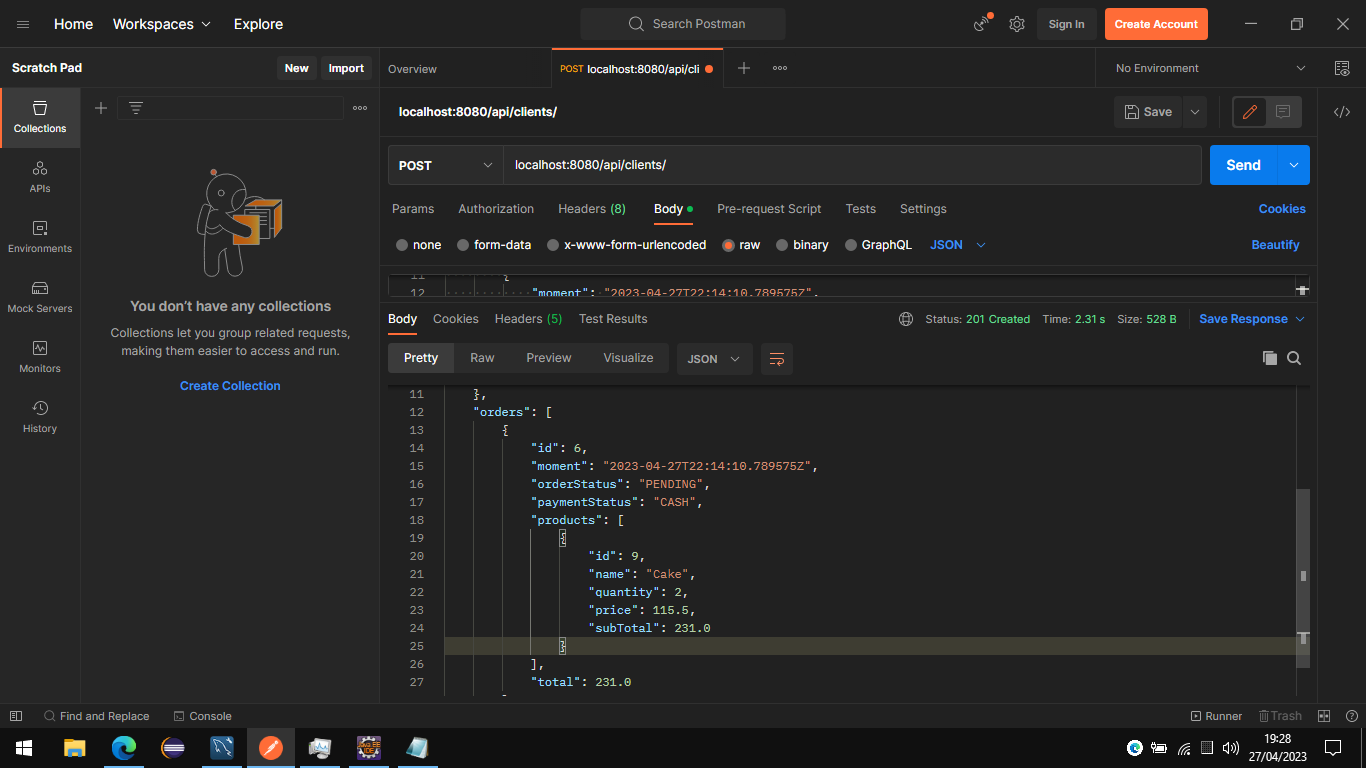Open the hamburger menu icon
This screenshot has width=1366, height=768.
(23, 24)
